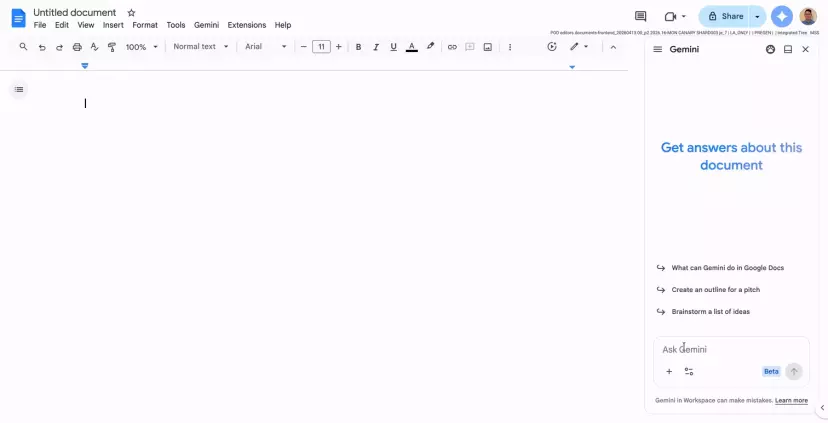Open the zoom level dropdown at 100%
This screenshot has width=828, height=423.
click(142, 47)
